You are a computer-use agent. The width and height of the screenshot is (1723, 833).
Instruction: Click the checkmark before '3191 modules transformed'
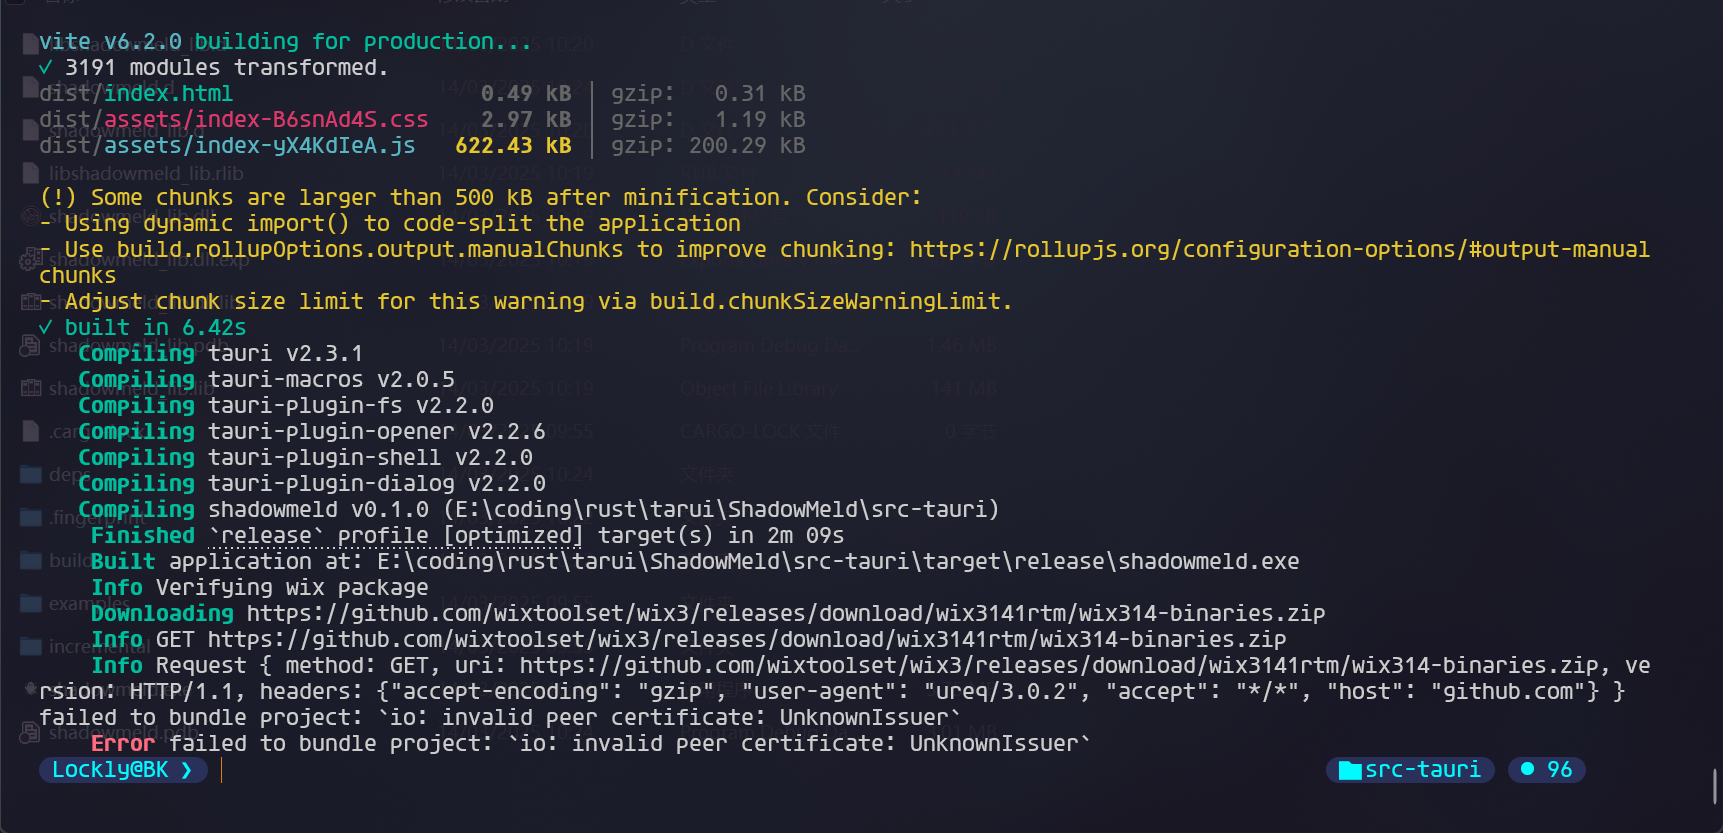coord(45,67)
